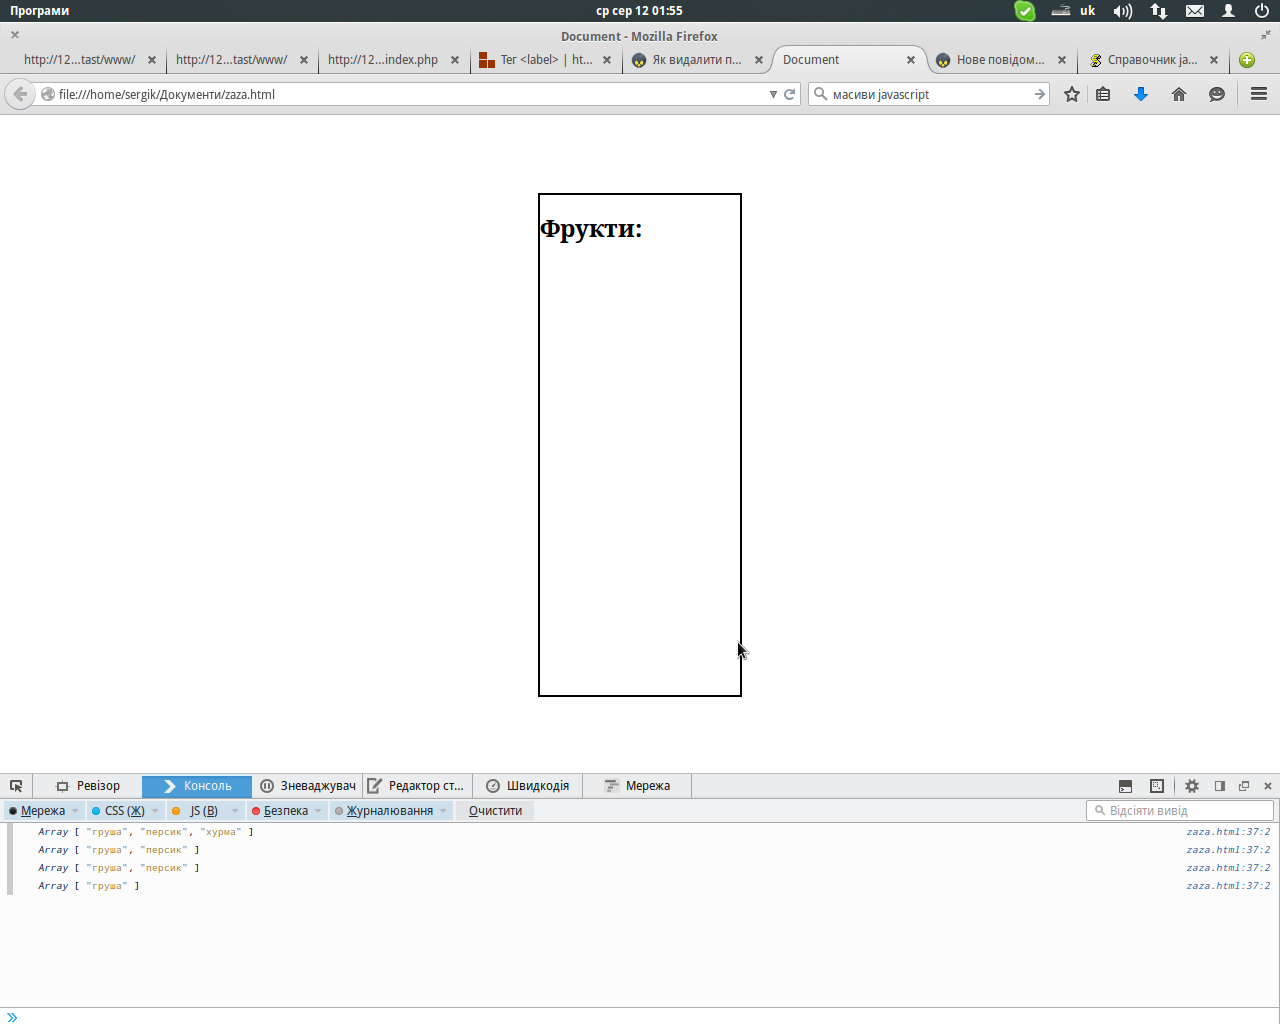1280x1024 pixels.
Task: Open the Firefox hamburger menu
Action: [1259, 94]
